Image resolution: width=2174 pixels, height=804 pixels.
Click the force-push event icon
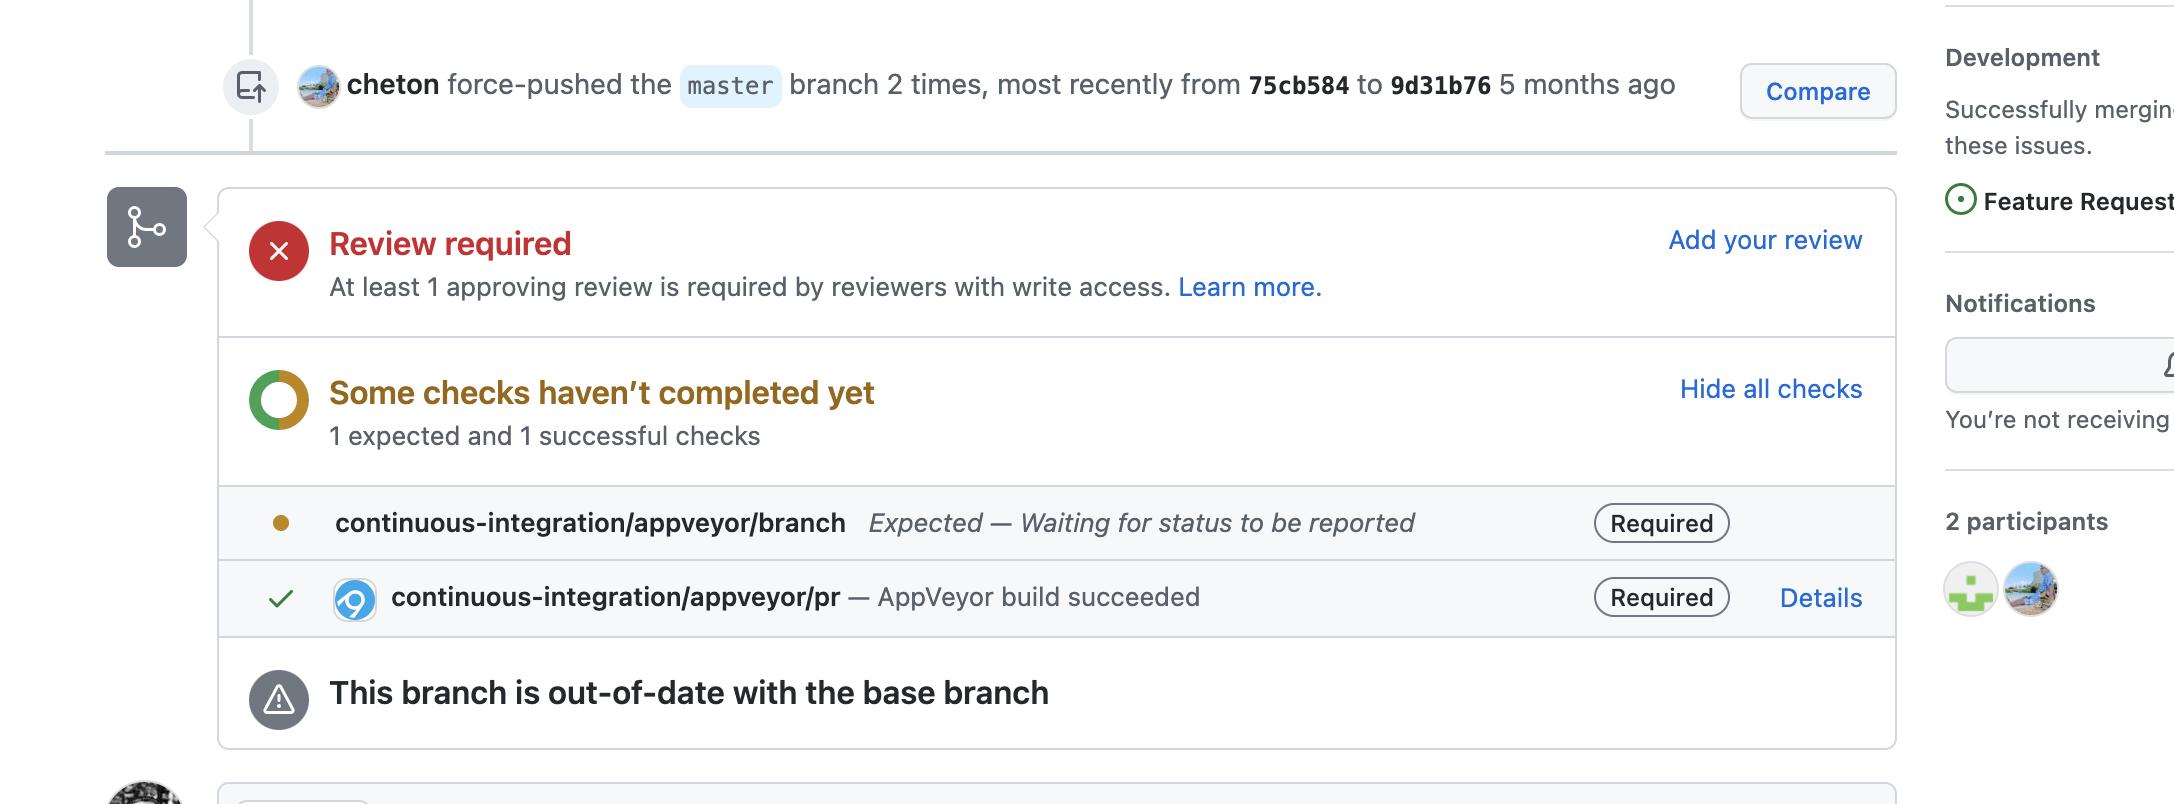[251, 87]
